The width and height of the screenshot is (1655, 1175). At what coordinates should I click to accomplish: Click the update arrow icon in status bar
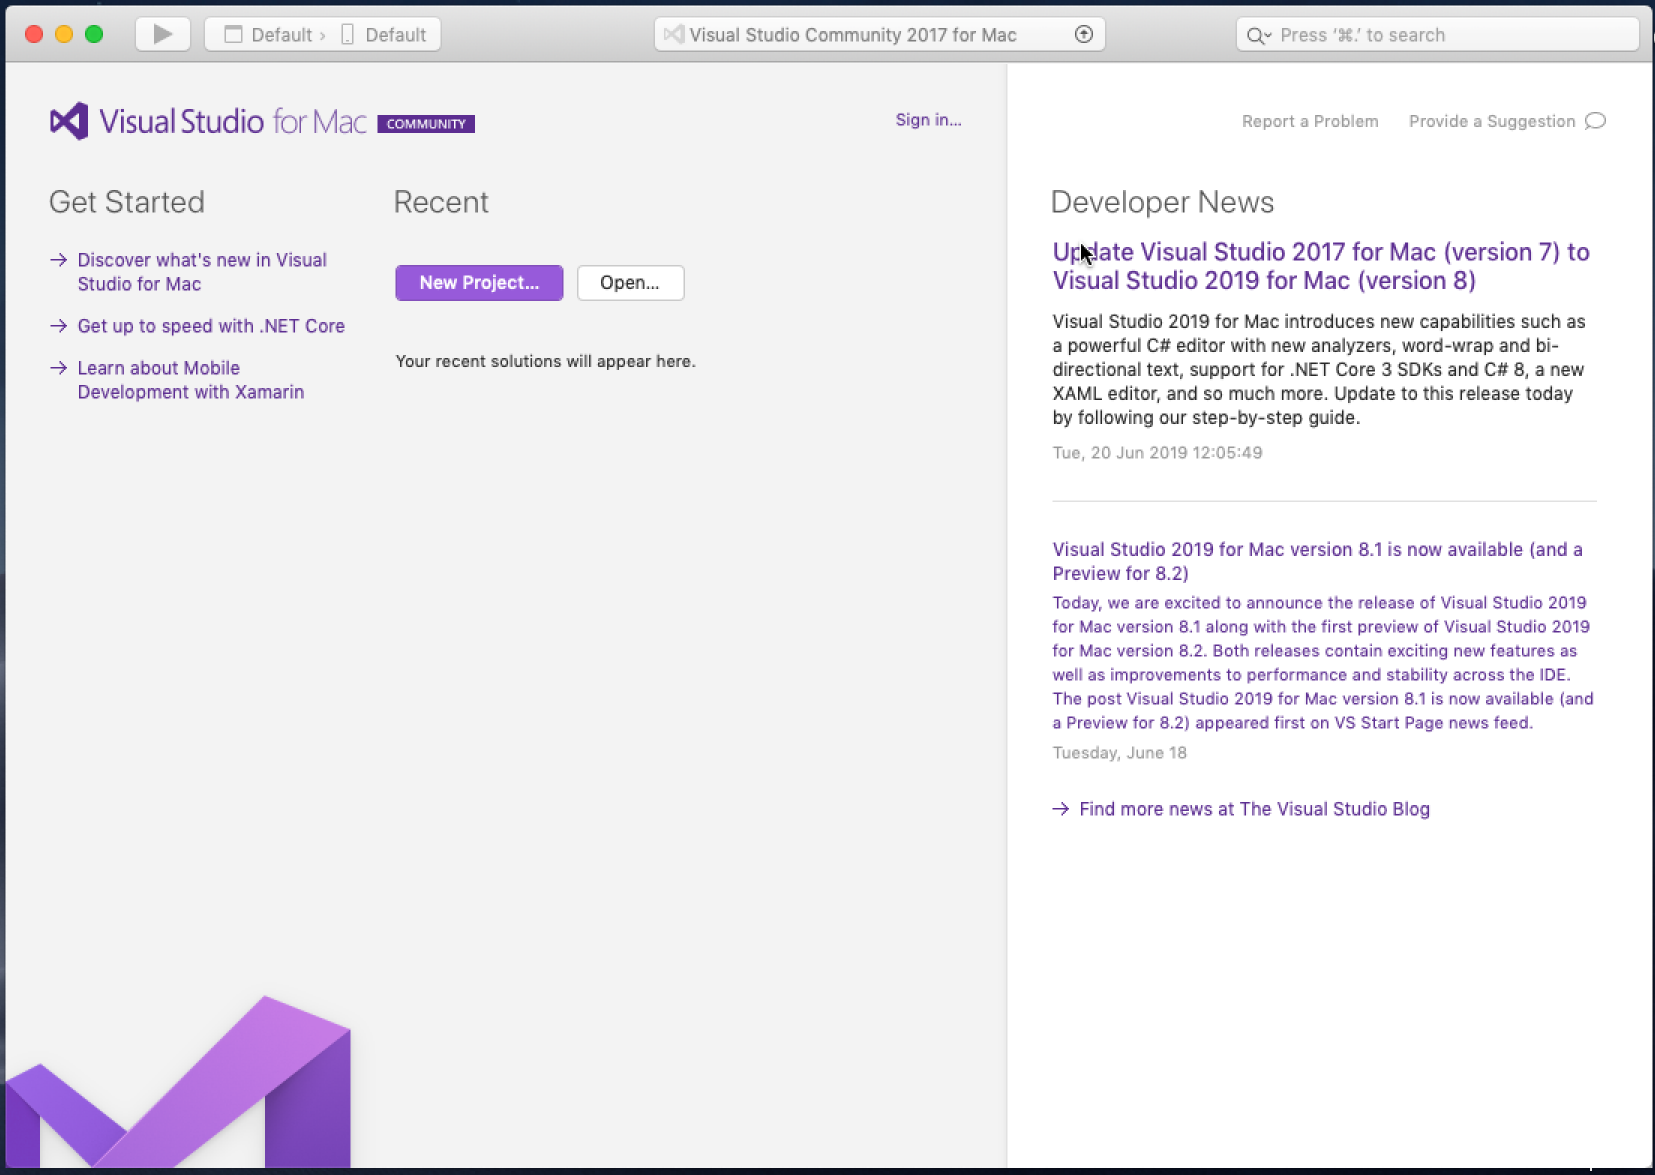click(1083, 34)
